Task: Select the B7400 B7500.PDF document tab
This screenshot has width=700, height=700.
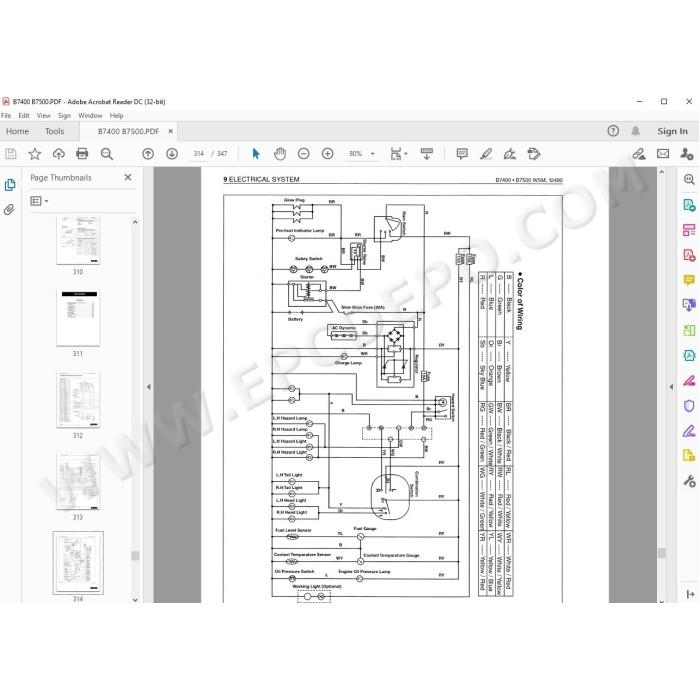Action: [x=128, y=131]
